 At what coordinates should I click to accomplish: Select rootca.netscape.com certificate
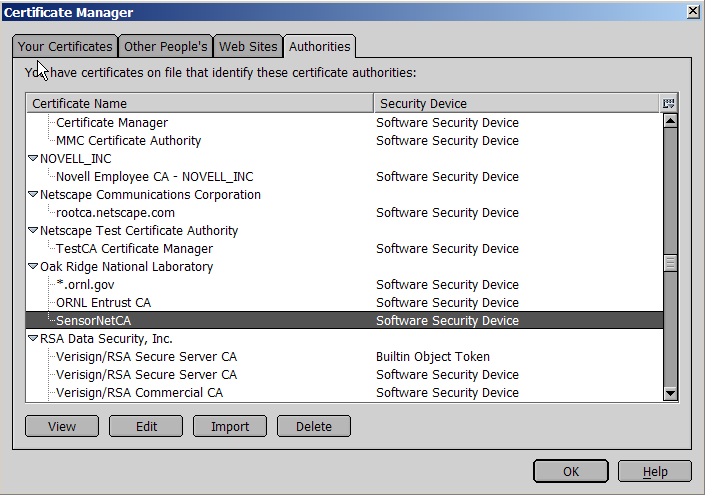(x=344, y=212)
